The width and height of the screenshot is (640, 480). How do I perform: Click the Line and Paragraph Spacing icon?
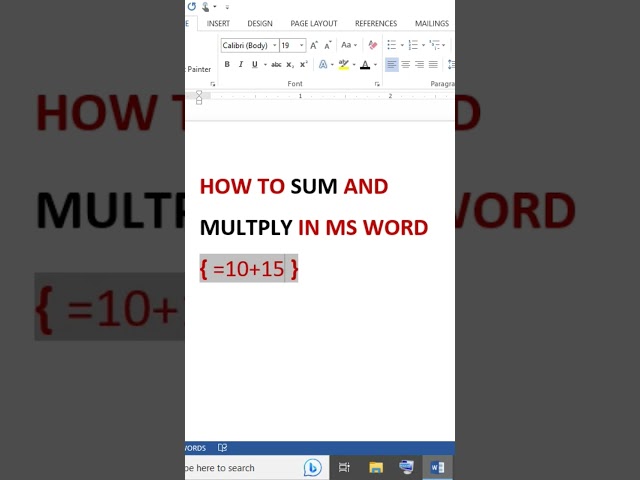point(451,64)
